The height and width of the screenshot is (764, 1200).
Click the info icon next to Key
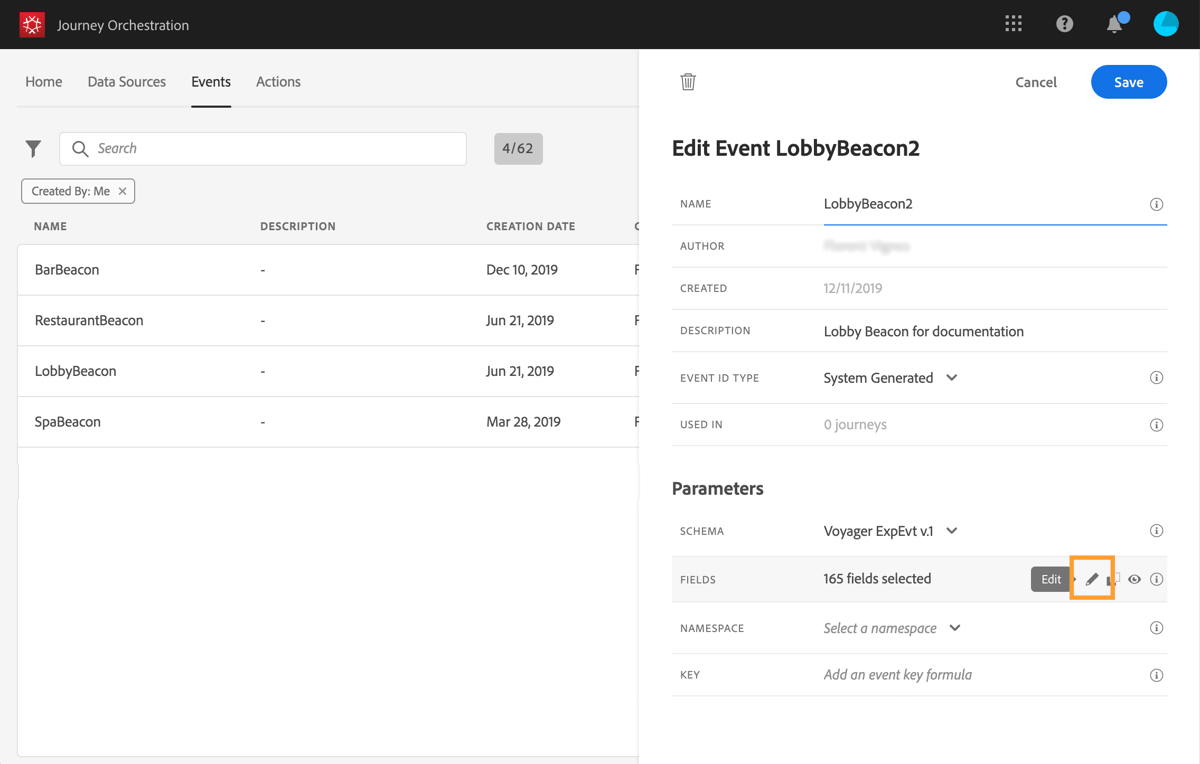tap(1157, 674)
